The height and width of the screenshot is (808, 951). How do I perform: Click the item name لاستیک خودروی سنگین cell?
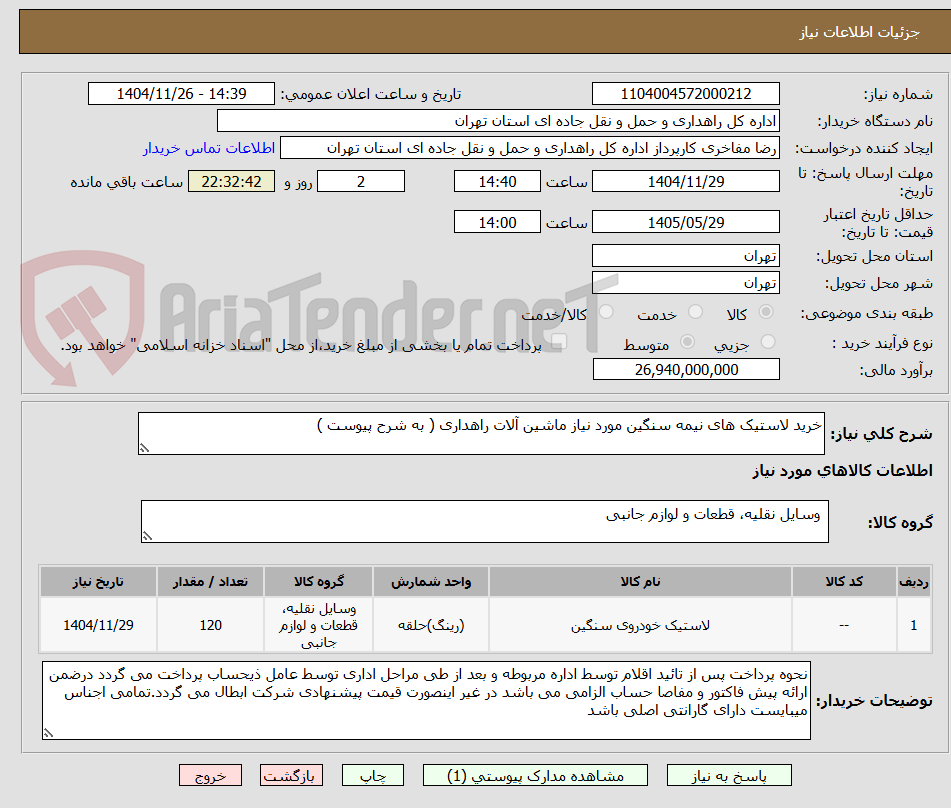click(x=640, y=625)
